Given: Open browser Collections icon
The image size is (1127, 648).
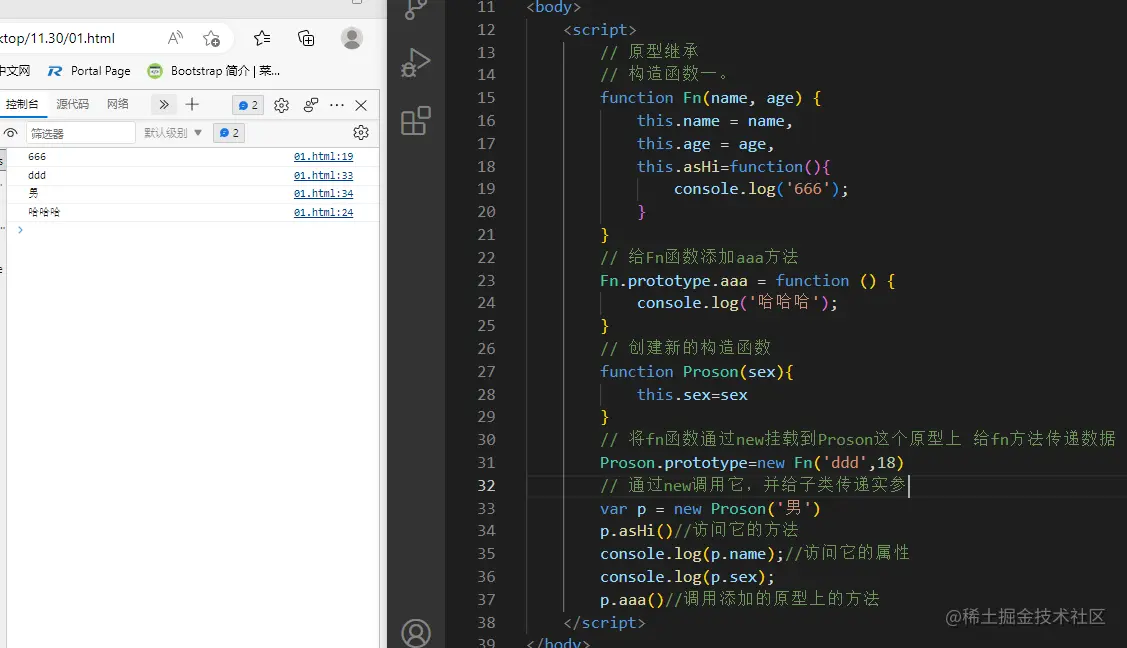Looking at the screenshot, I should pyautogui.click(x=306, y=38).
